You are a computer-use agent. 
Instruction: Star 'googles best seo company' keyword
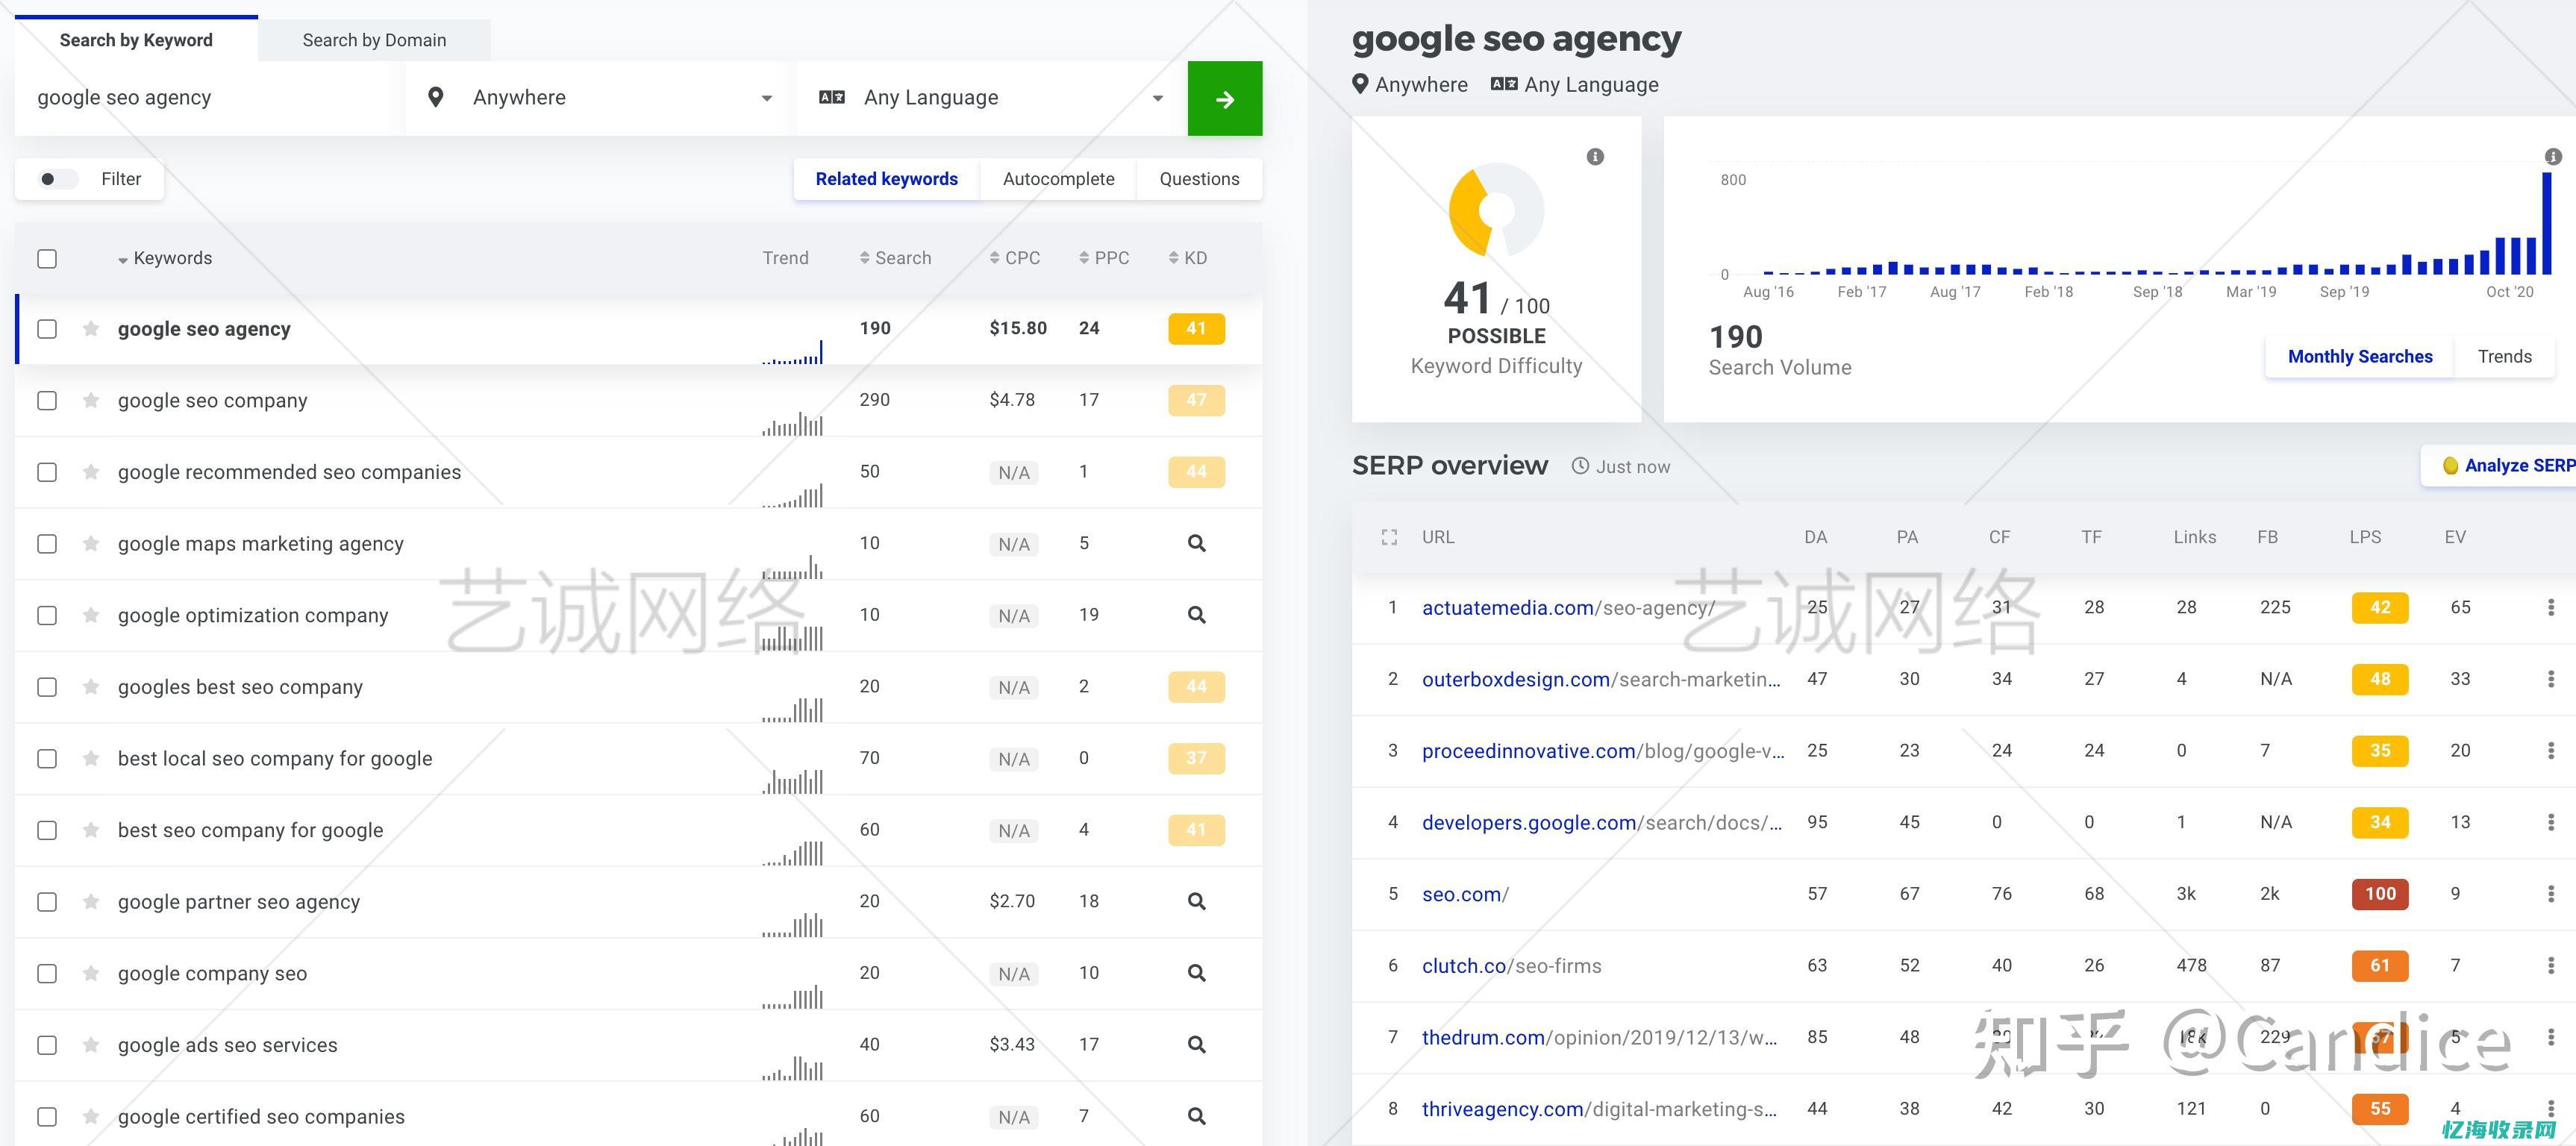click(x=91, y=687)
